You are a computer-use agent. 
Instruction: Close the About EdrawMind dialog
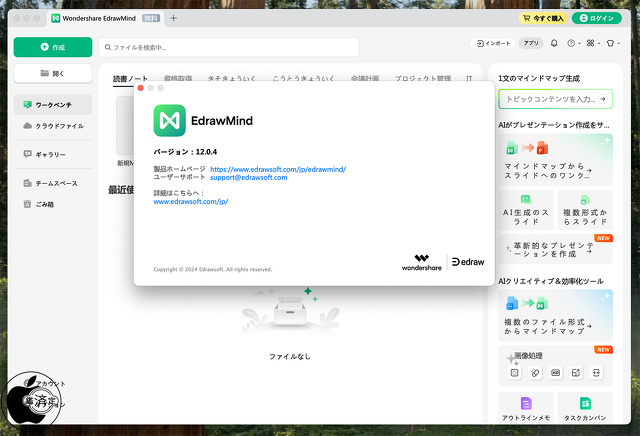point(141,88)
